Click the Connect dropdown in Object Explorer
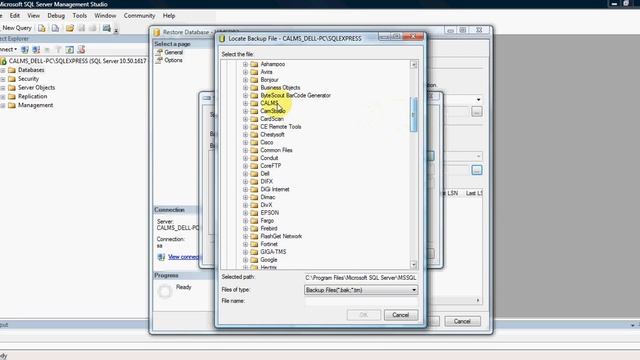Image resolution: width=640 pixels, height=360 pixels. tap(8, 49)
